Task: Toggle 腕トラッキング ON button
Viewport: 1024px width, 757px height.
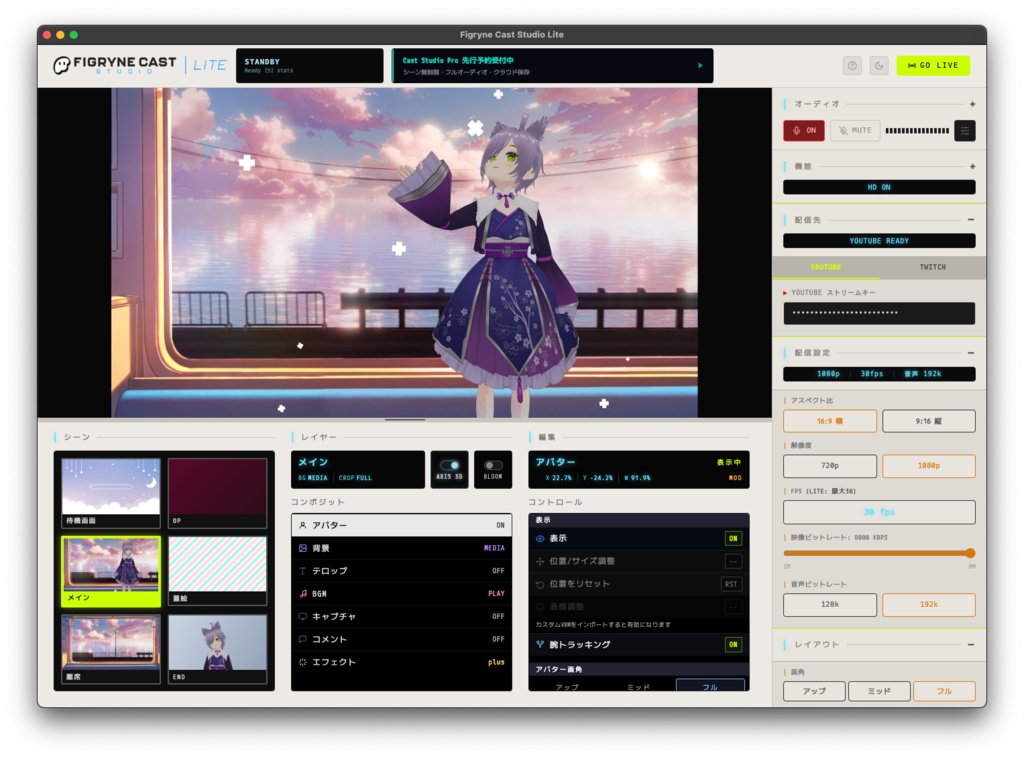Action: point(733,645)
